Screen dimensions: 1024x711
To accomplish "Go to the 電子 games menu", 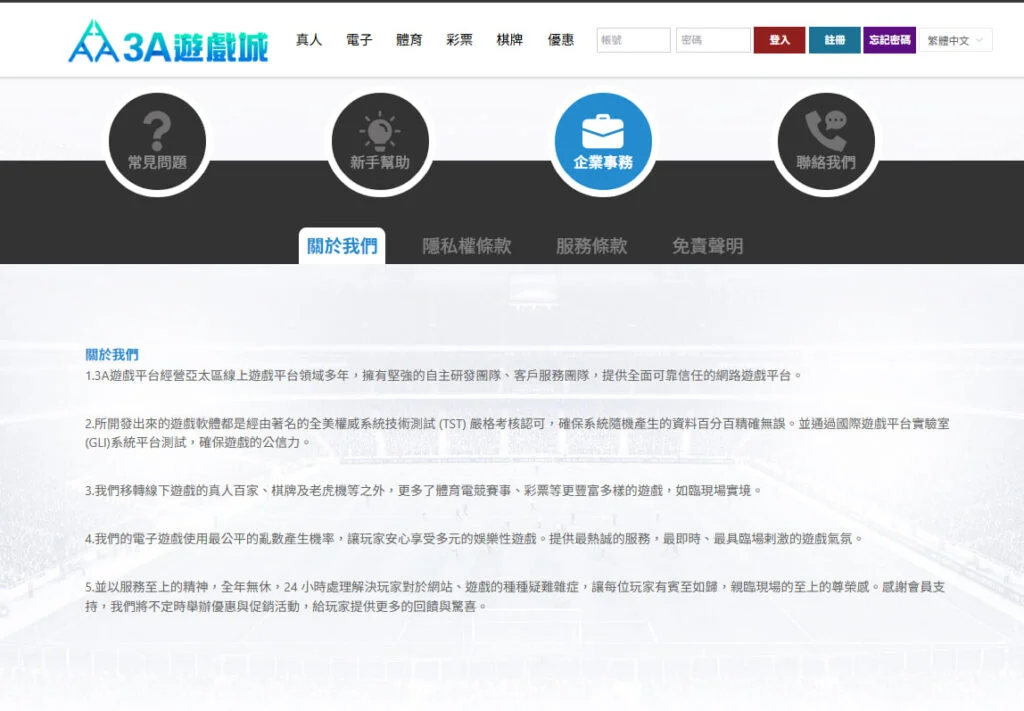I will [x=359, y=40].
